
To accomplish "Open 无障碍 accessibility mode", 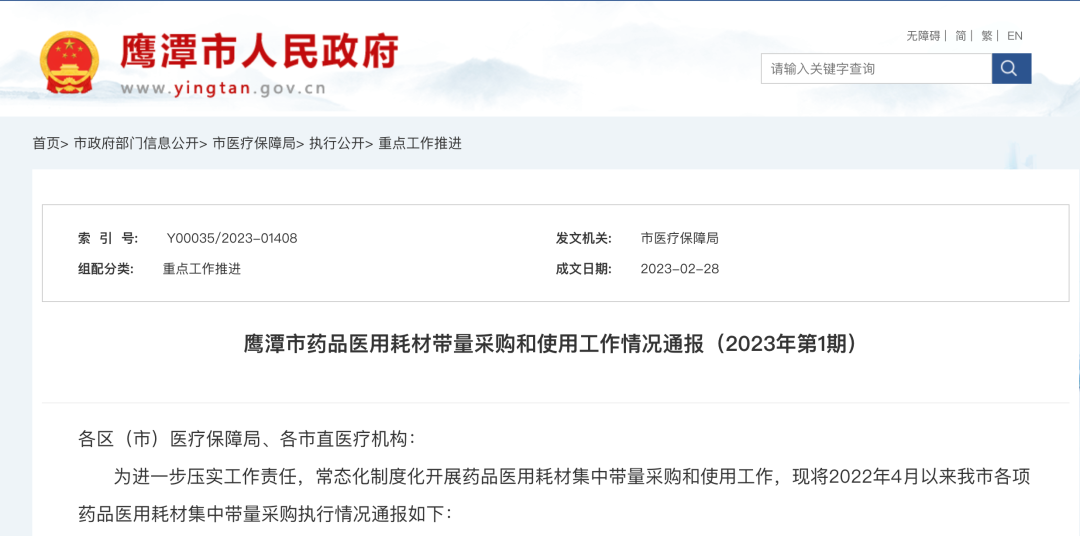I will tap(923, 36).
